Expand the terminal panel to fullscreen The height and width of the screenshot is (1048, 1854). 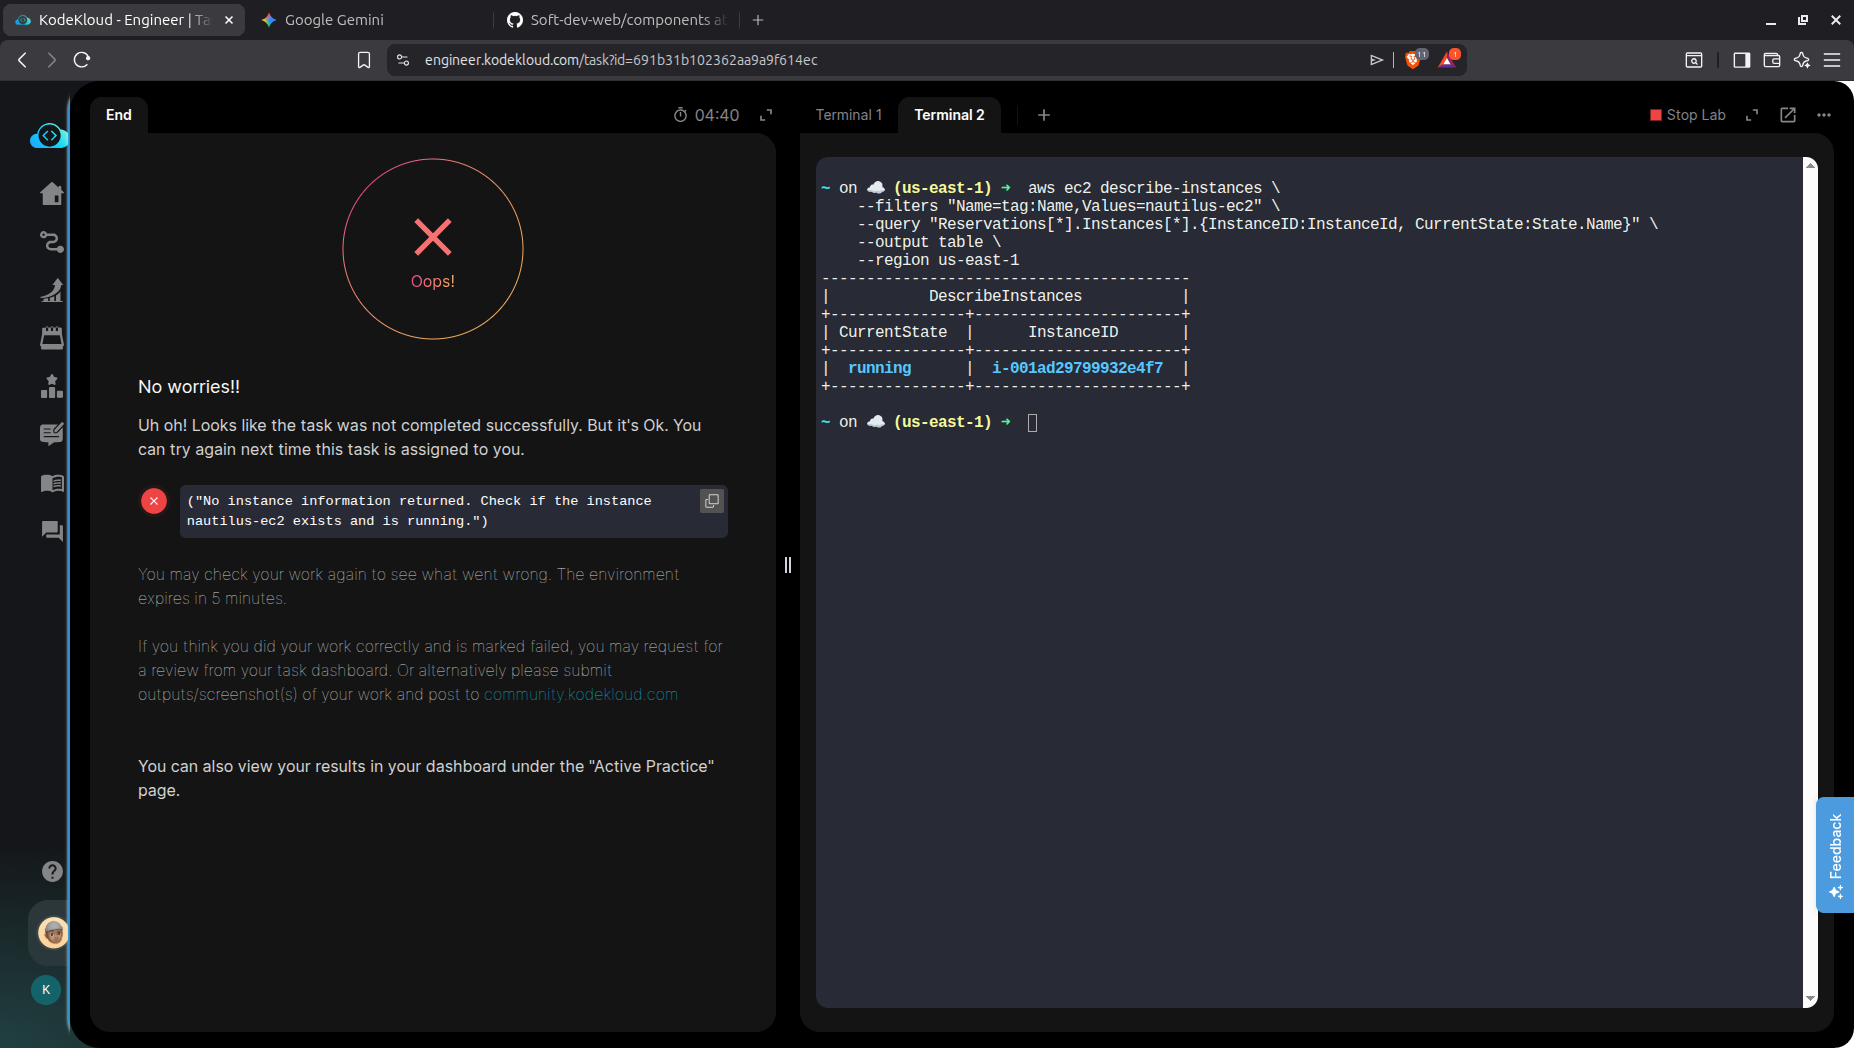pyautogui.click(x=1752, y=115)
